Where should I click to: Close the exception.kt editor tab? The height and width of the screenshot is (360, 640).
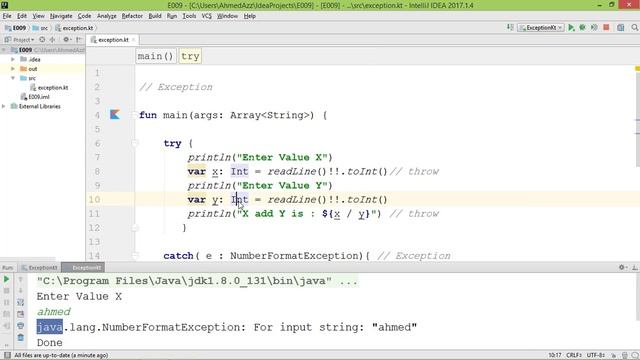[x=133, y=40]
